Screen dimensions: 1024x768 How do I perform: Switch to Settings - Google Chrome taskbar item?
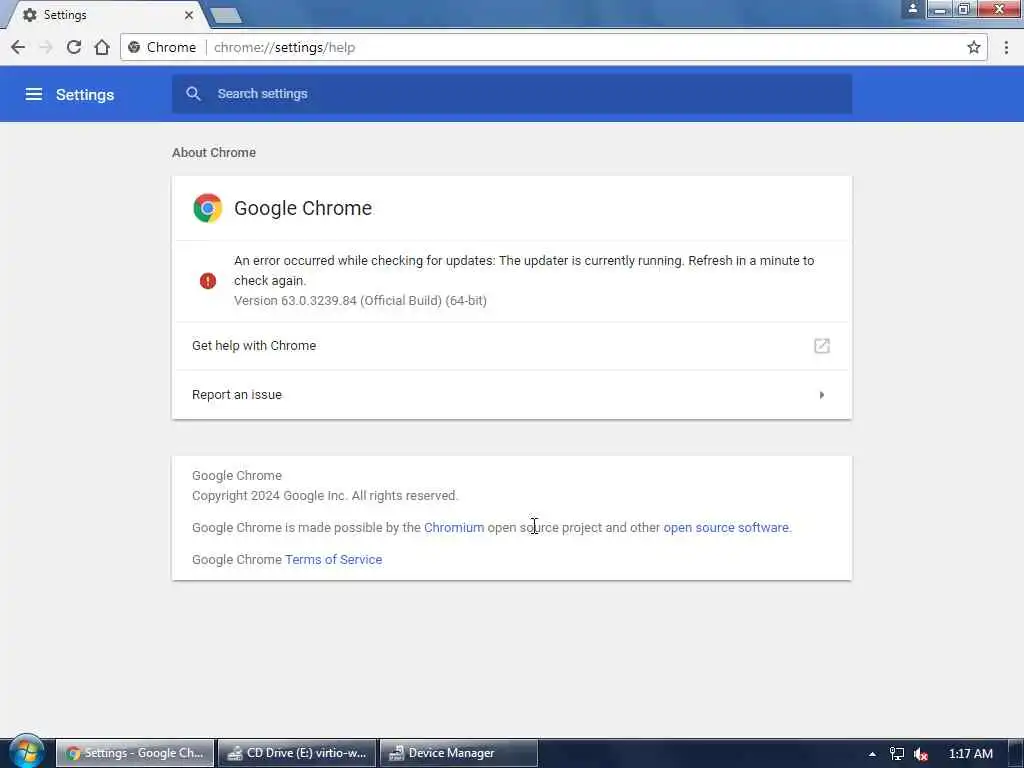pos(135,753)
